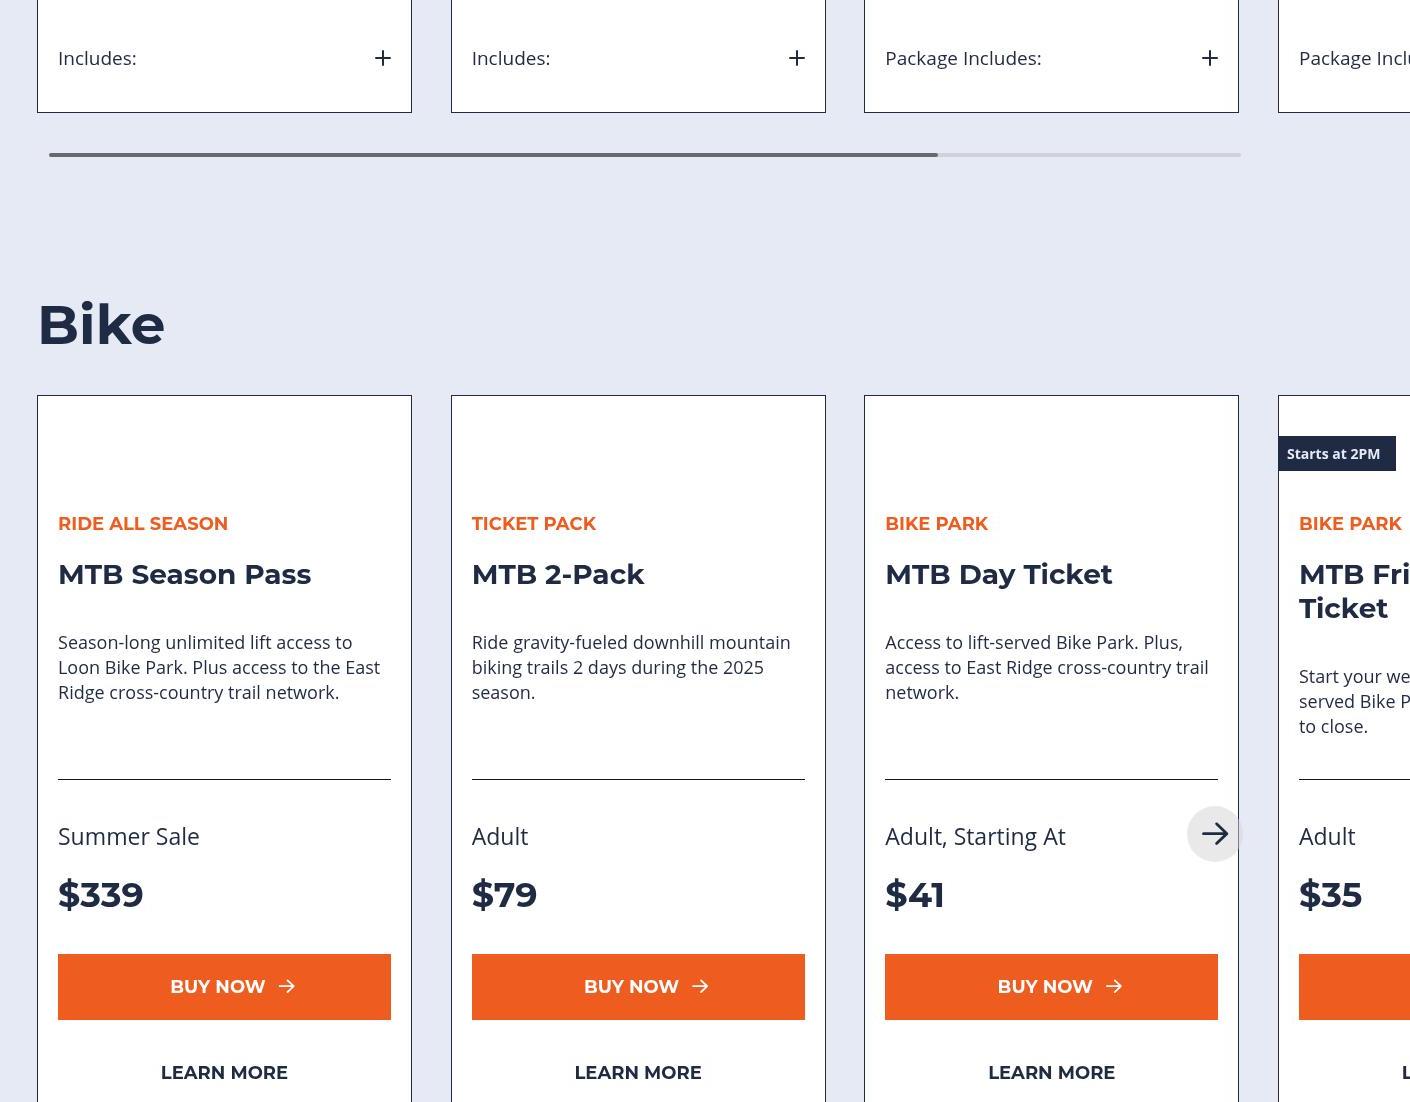Click the MTB Season Pass title

[184, 574]
